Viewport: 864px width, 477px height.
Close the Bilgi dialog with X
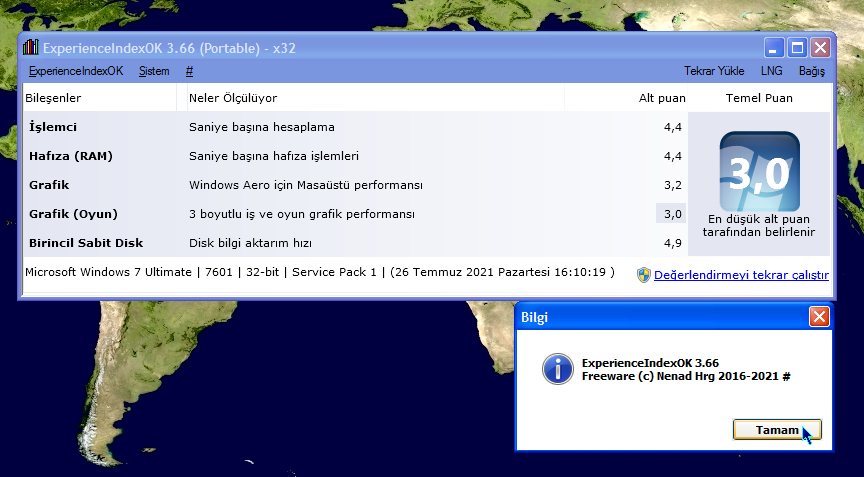(819, 317)
